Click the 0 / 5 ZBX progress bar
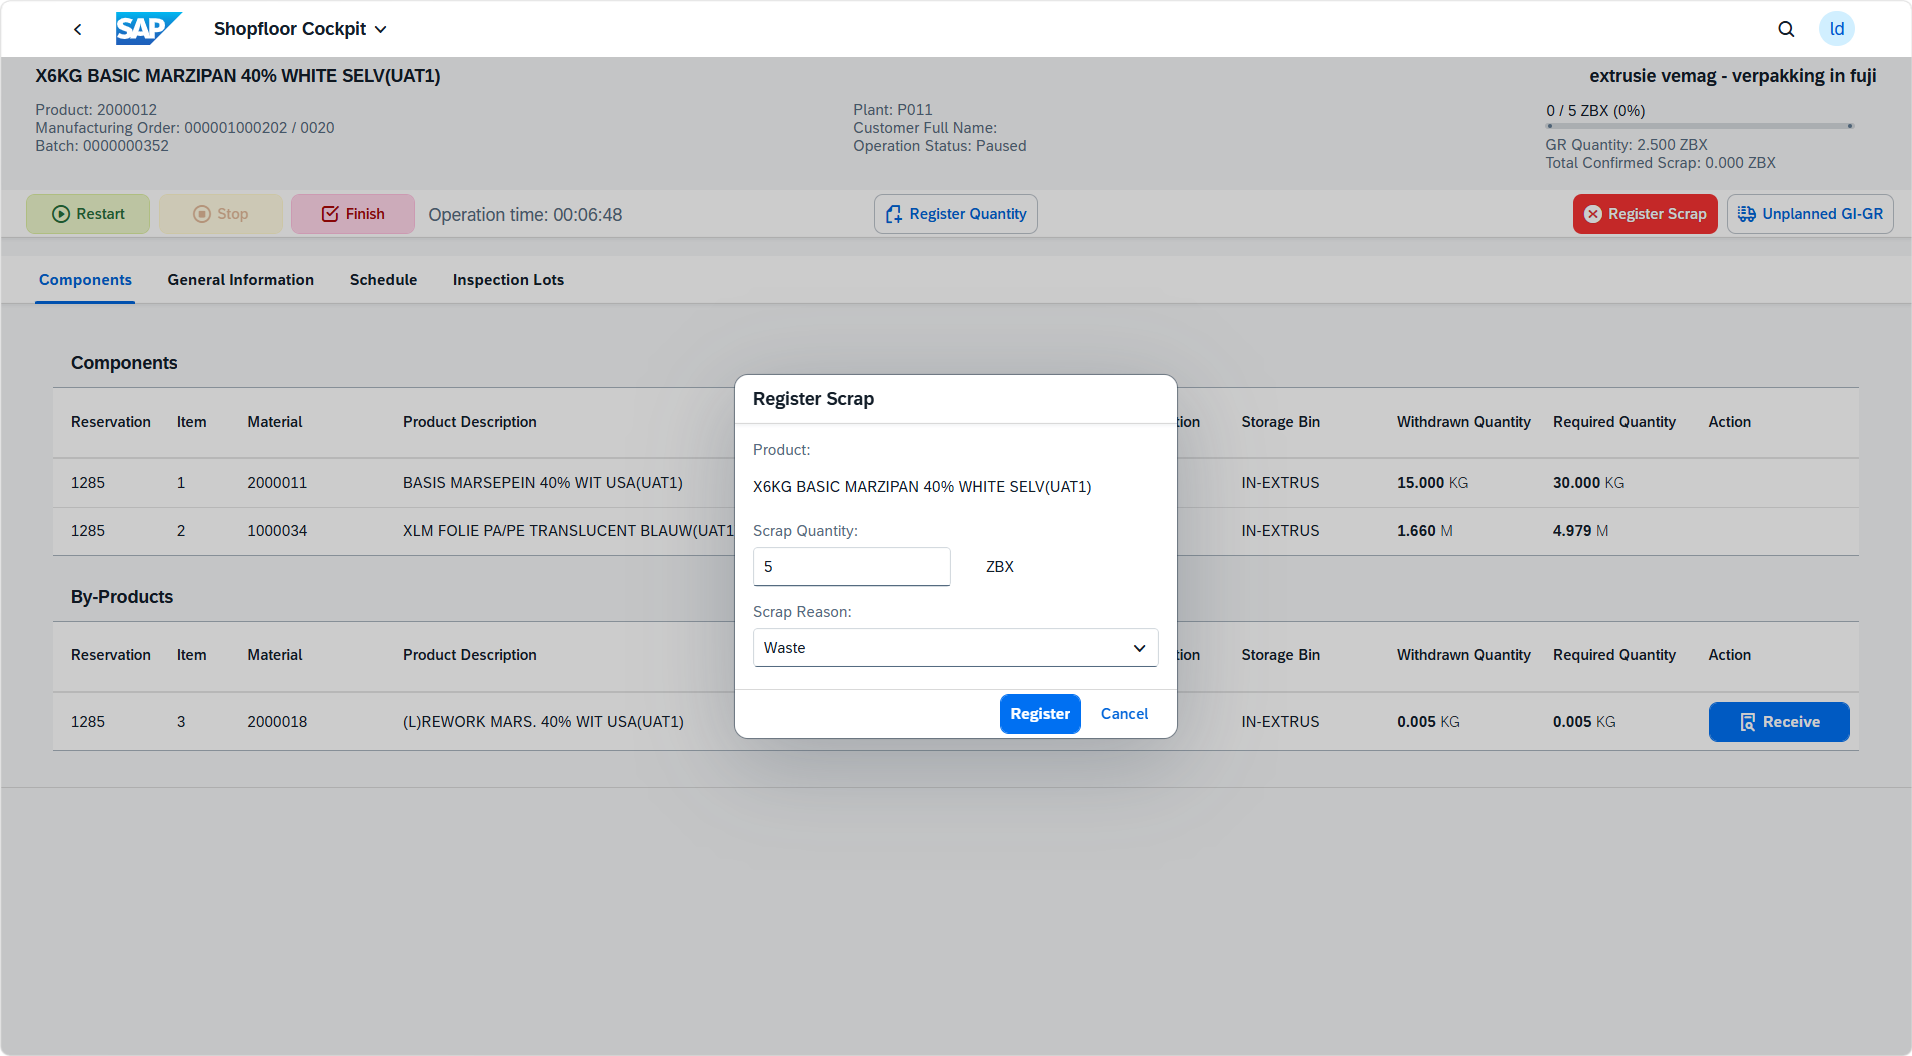Screen dimensions: 1912x1056 [x=1700, y=126]
